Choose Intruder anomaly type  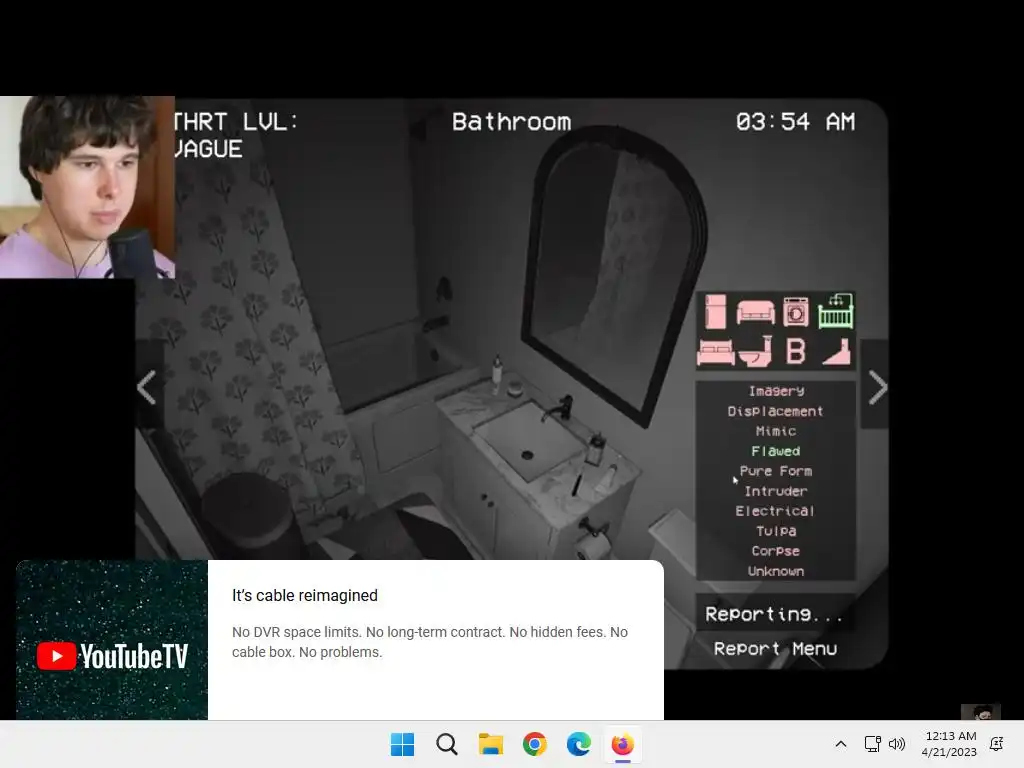(776, 491)
